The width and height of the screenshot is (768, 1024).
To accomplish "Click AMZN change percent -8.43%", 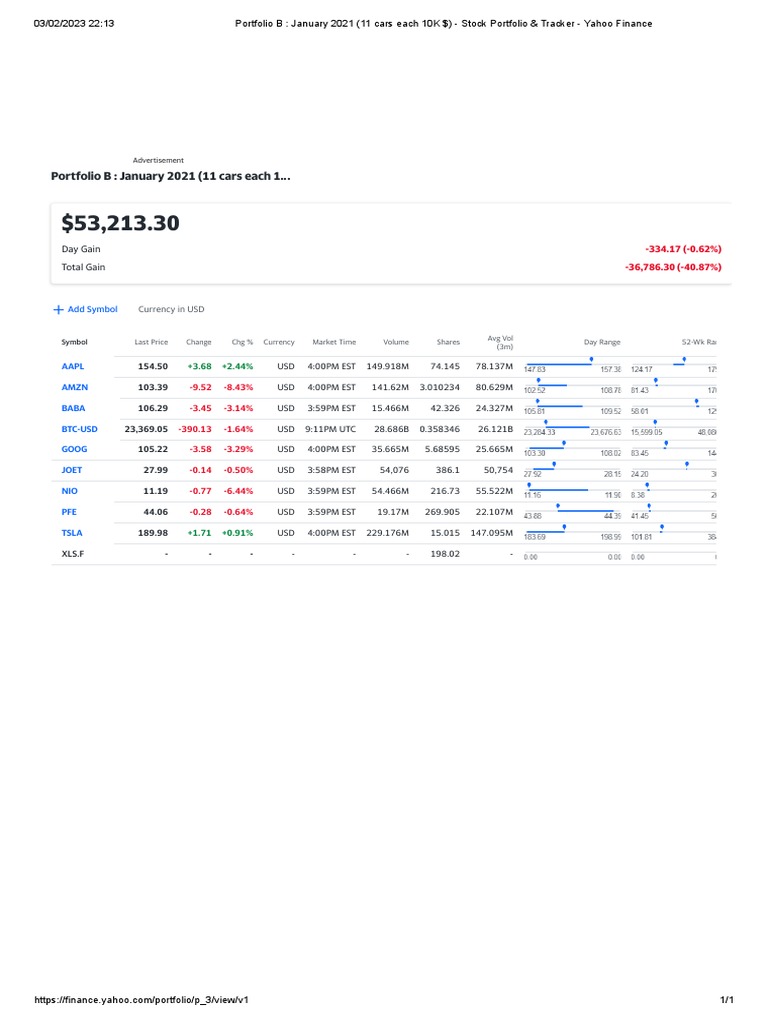I will click(238, 387).
